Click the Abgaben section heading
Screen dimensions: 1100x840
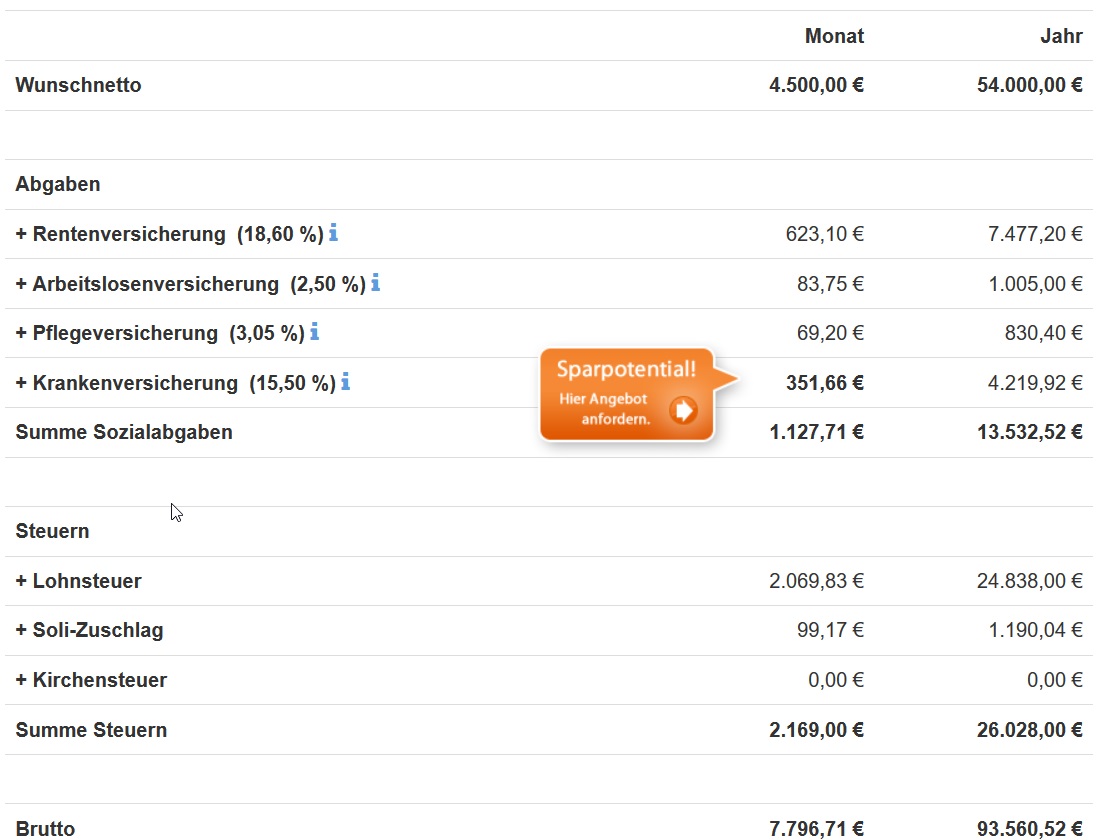coord(58,185)
